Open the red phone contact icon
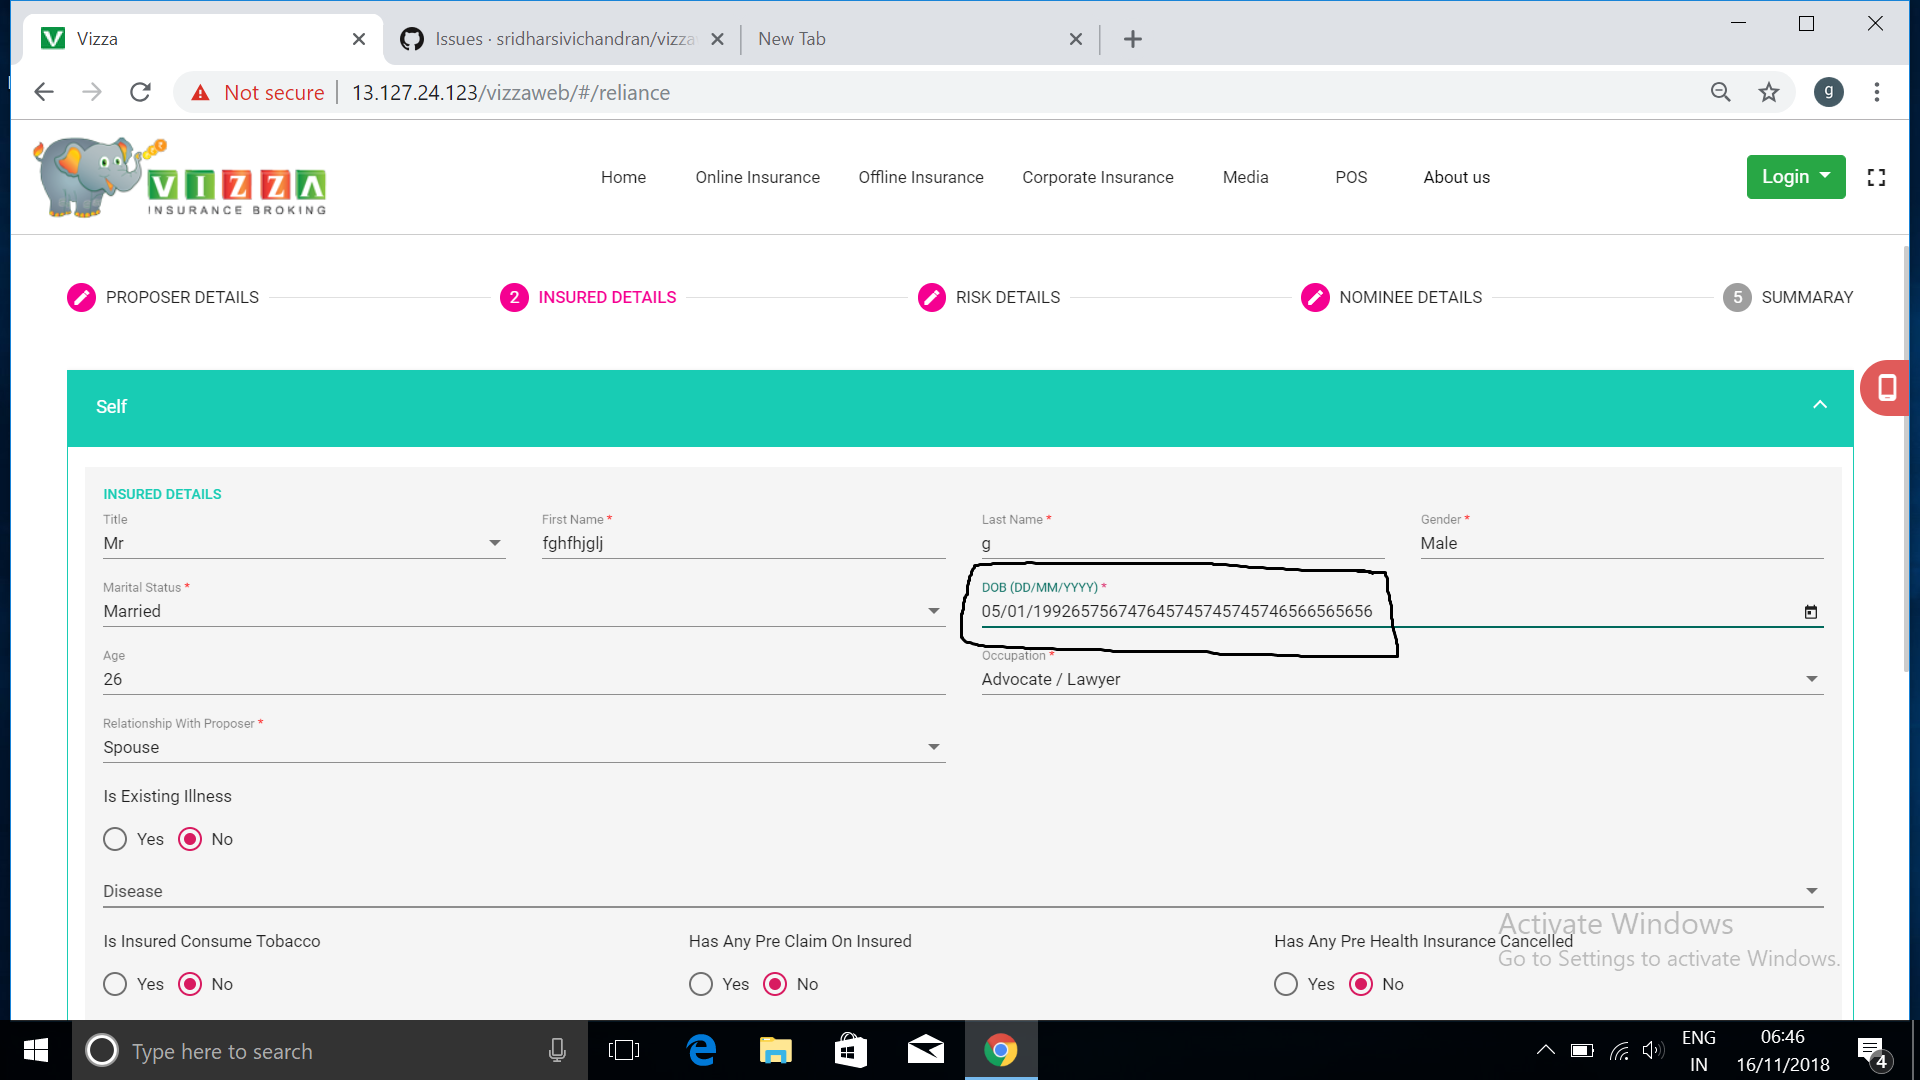This screenshot has width=1920, height=1080. point(1886,388)
